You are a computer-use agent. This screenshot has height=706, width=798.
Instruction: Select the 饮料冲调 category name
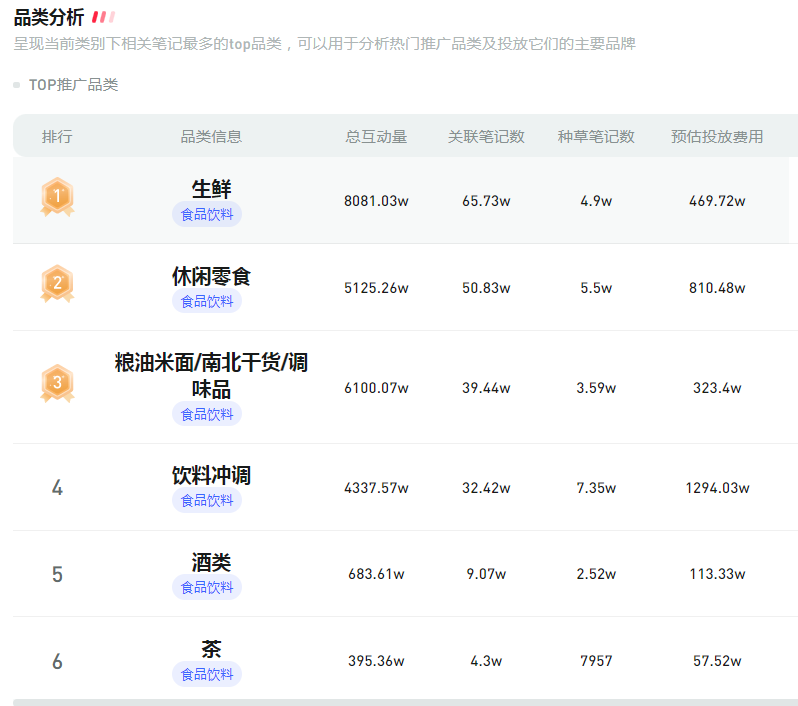coord(211,475)
